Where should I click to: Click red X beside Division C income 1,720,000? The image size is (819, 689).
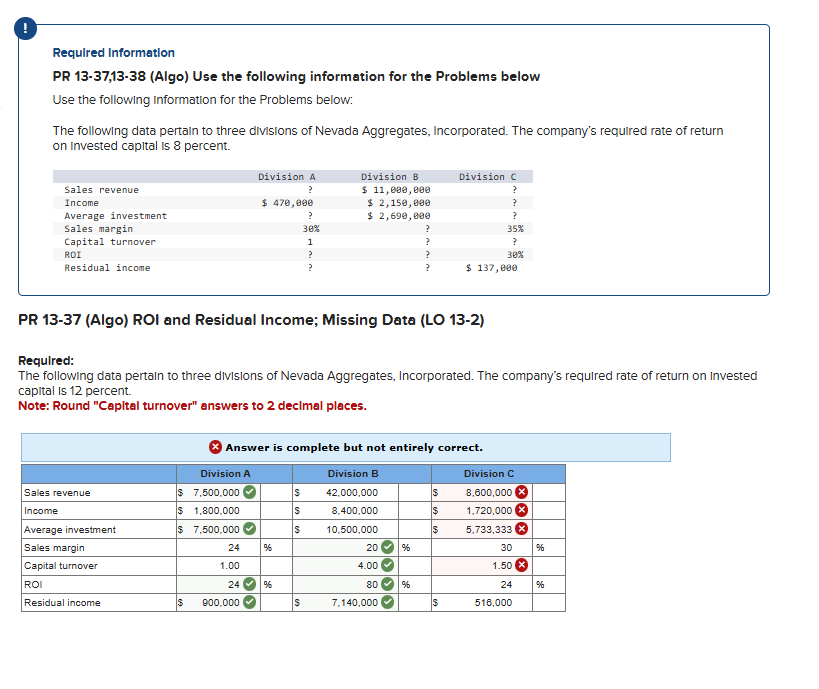[521, 510]
